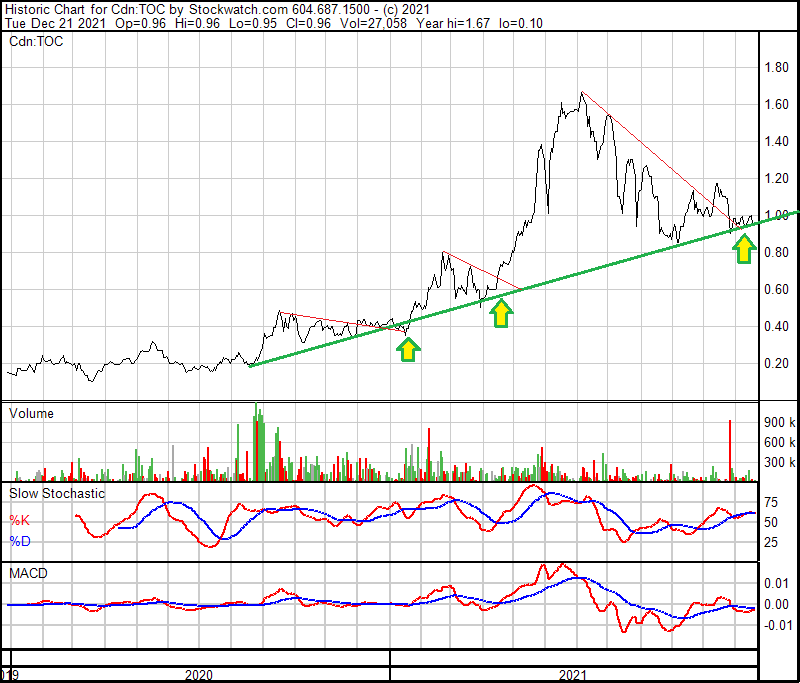Click the 2021 year label on timeline
The image size is (800, 683).
click(x=572, y=675)
